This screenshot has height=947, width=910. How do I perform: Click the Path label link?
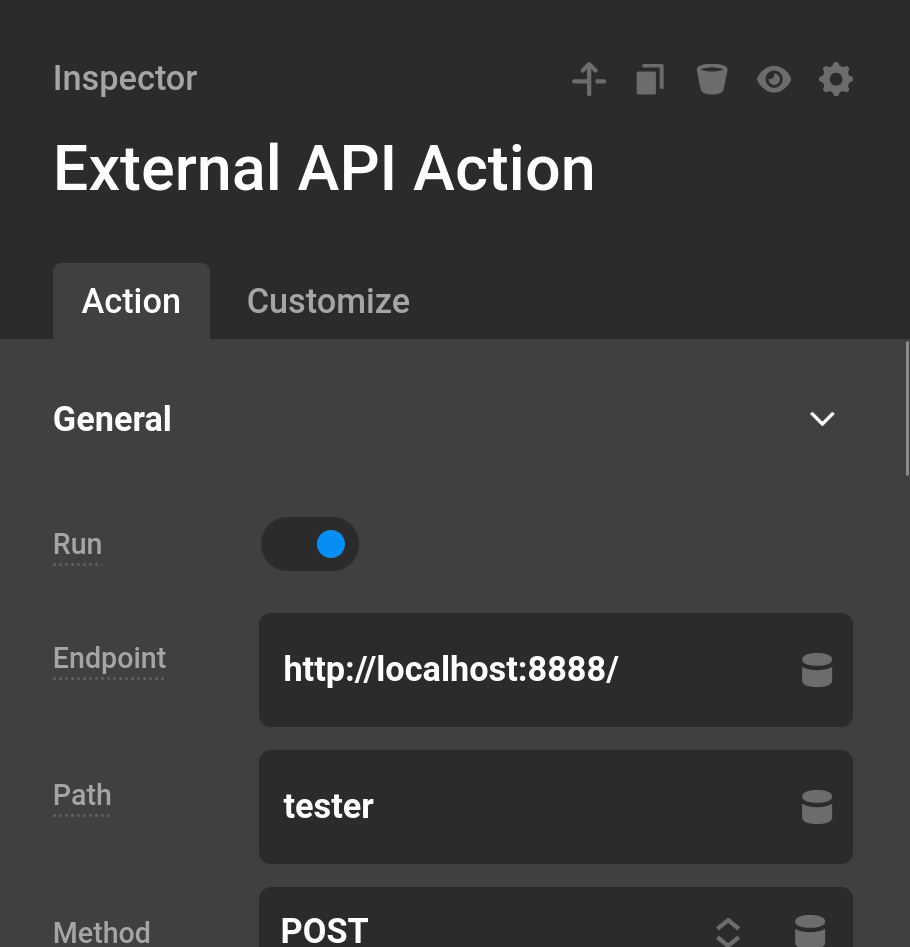(82, 795)
